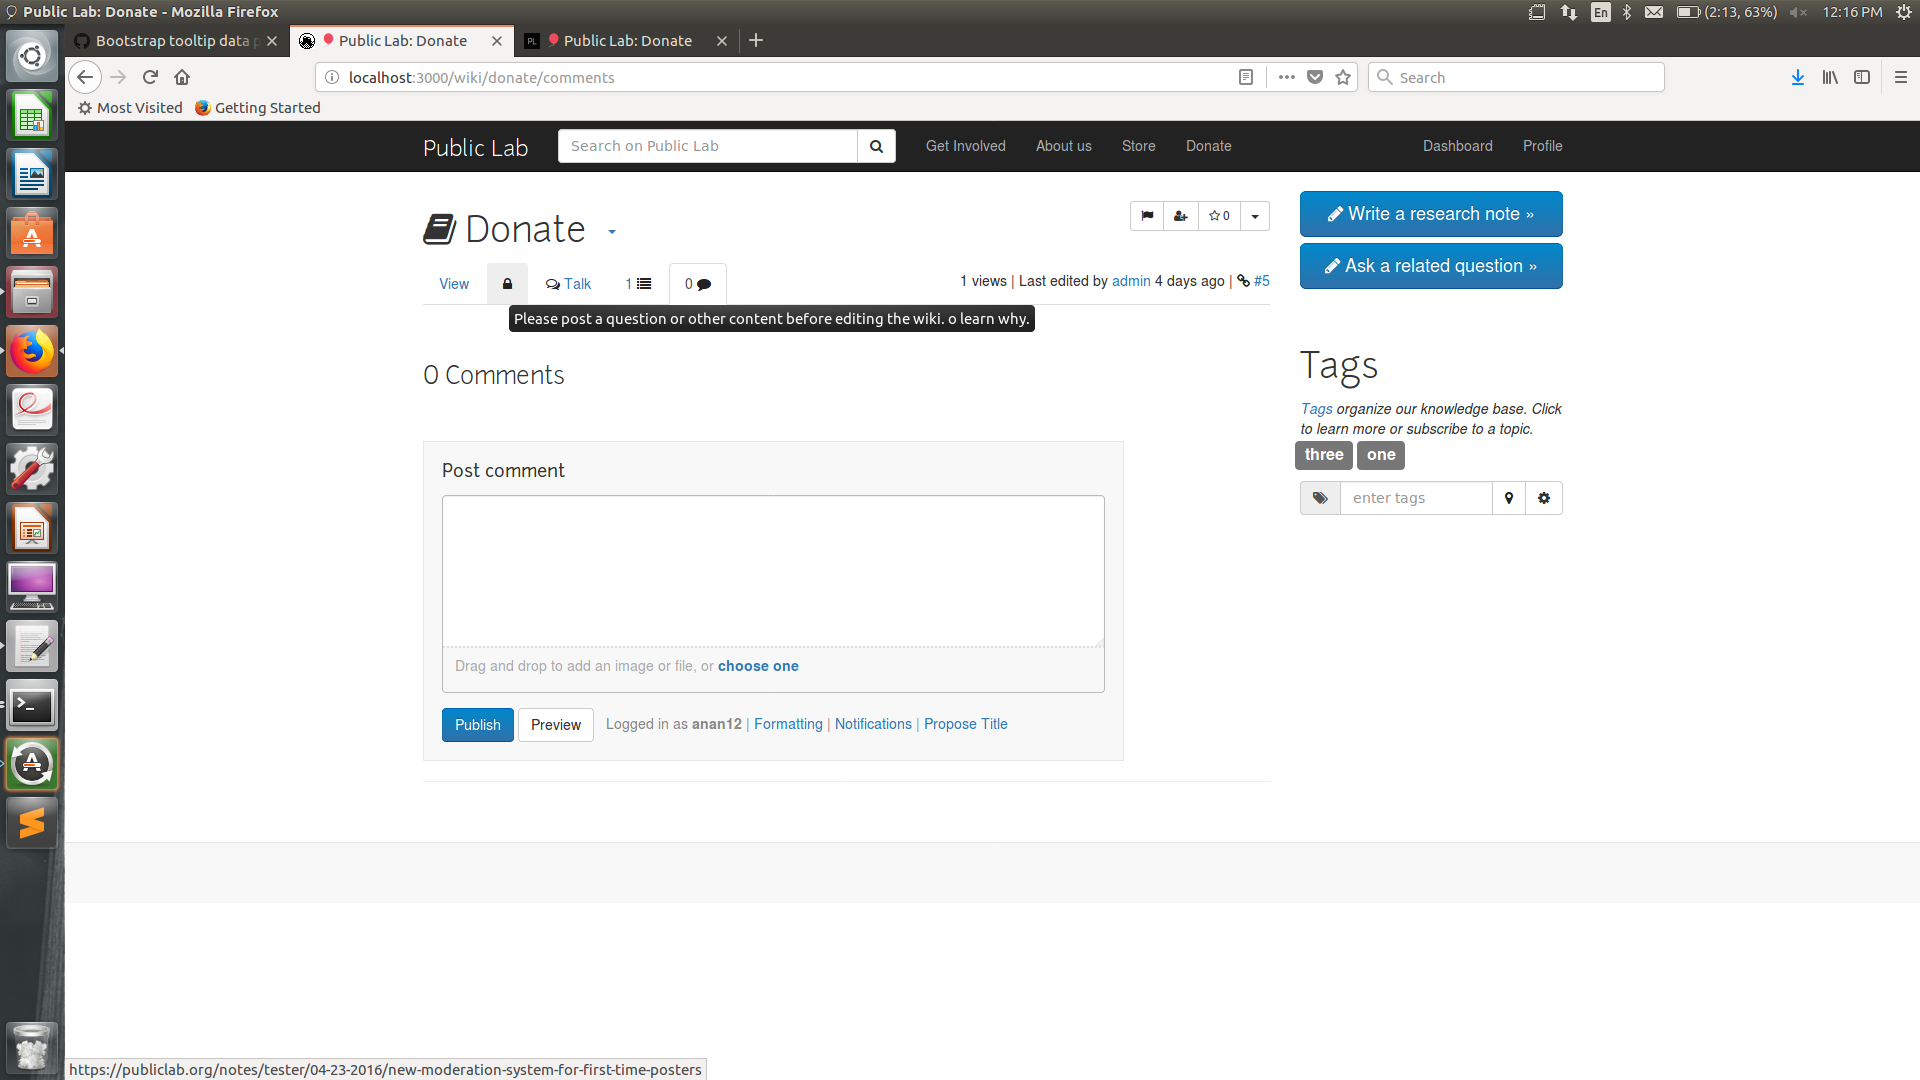Viewport: 1920px width, 1080px height.
Task: Click the flag icon button
Action: tap(1147, 216)
